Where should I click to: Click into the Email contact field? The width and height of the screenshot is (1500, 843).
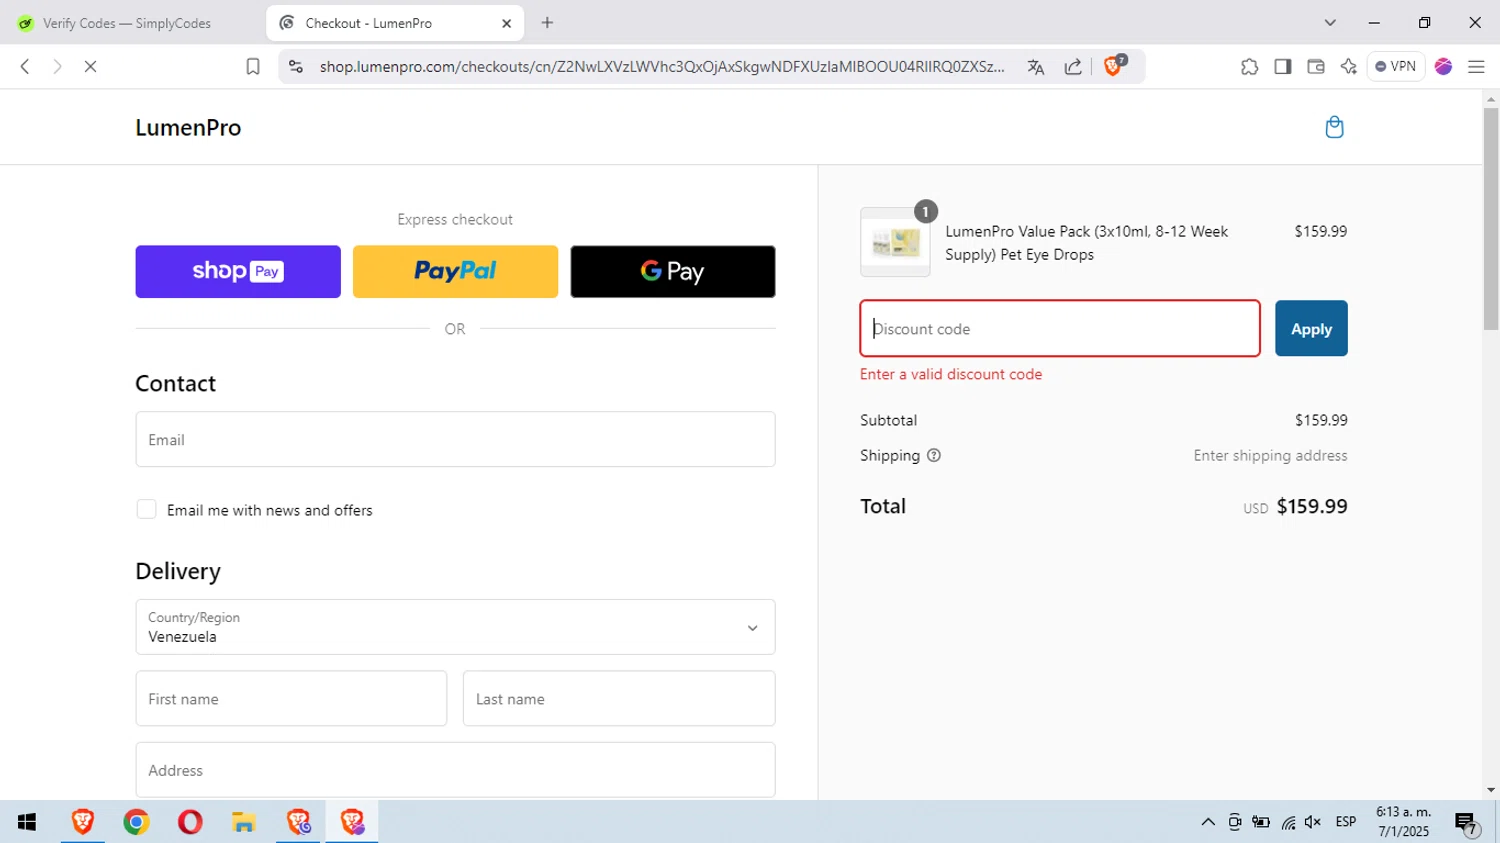coord(455,439)
